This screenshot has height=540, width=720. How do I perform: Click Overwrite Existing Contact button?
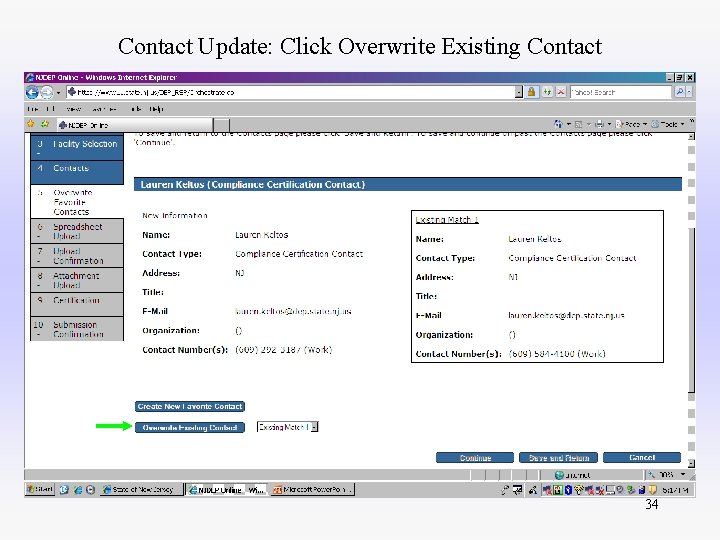click(190, 428)
